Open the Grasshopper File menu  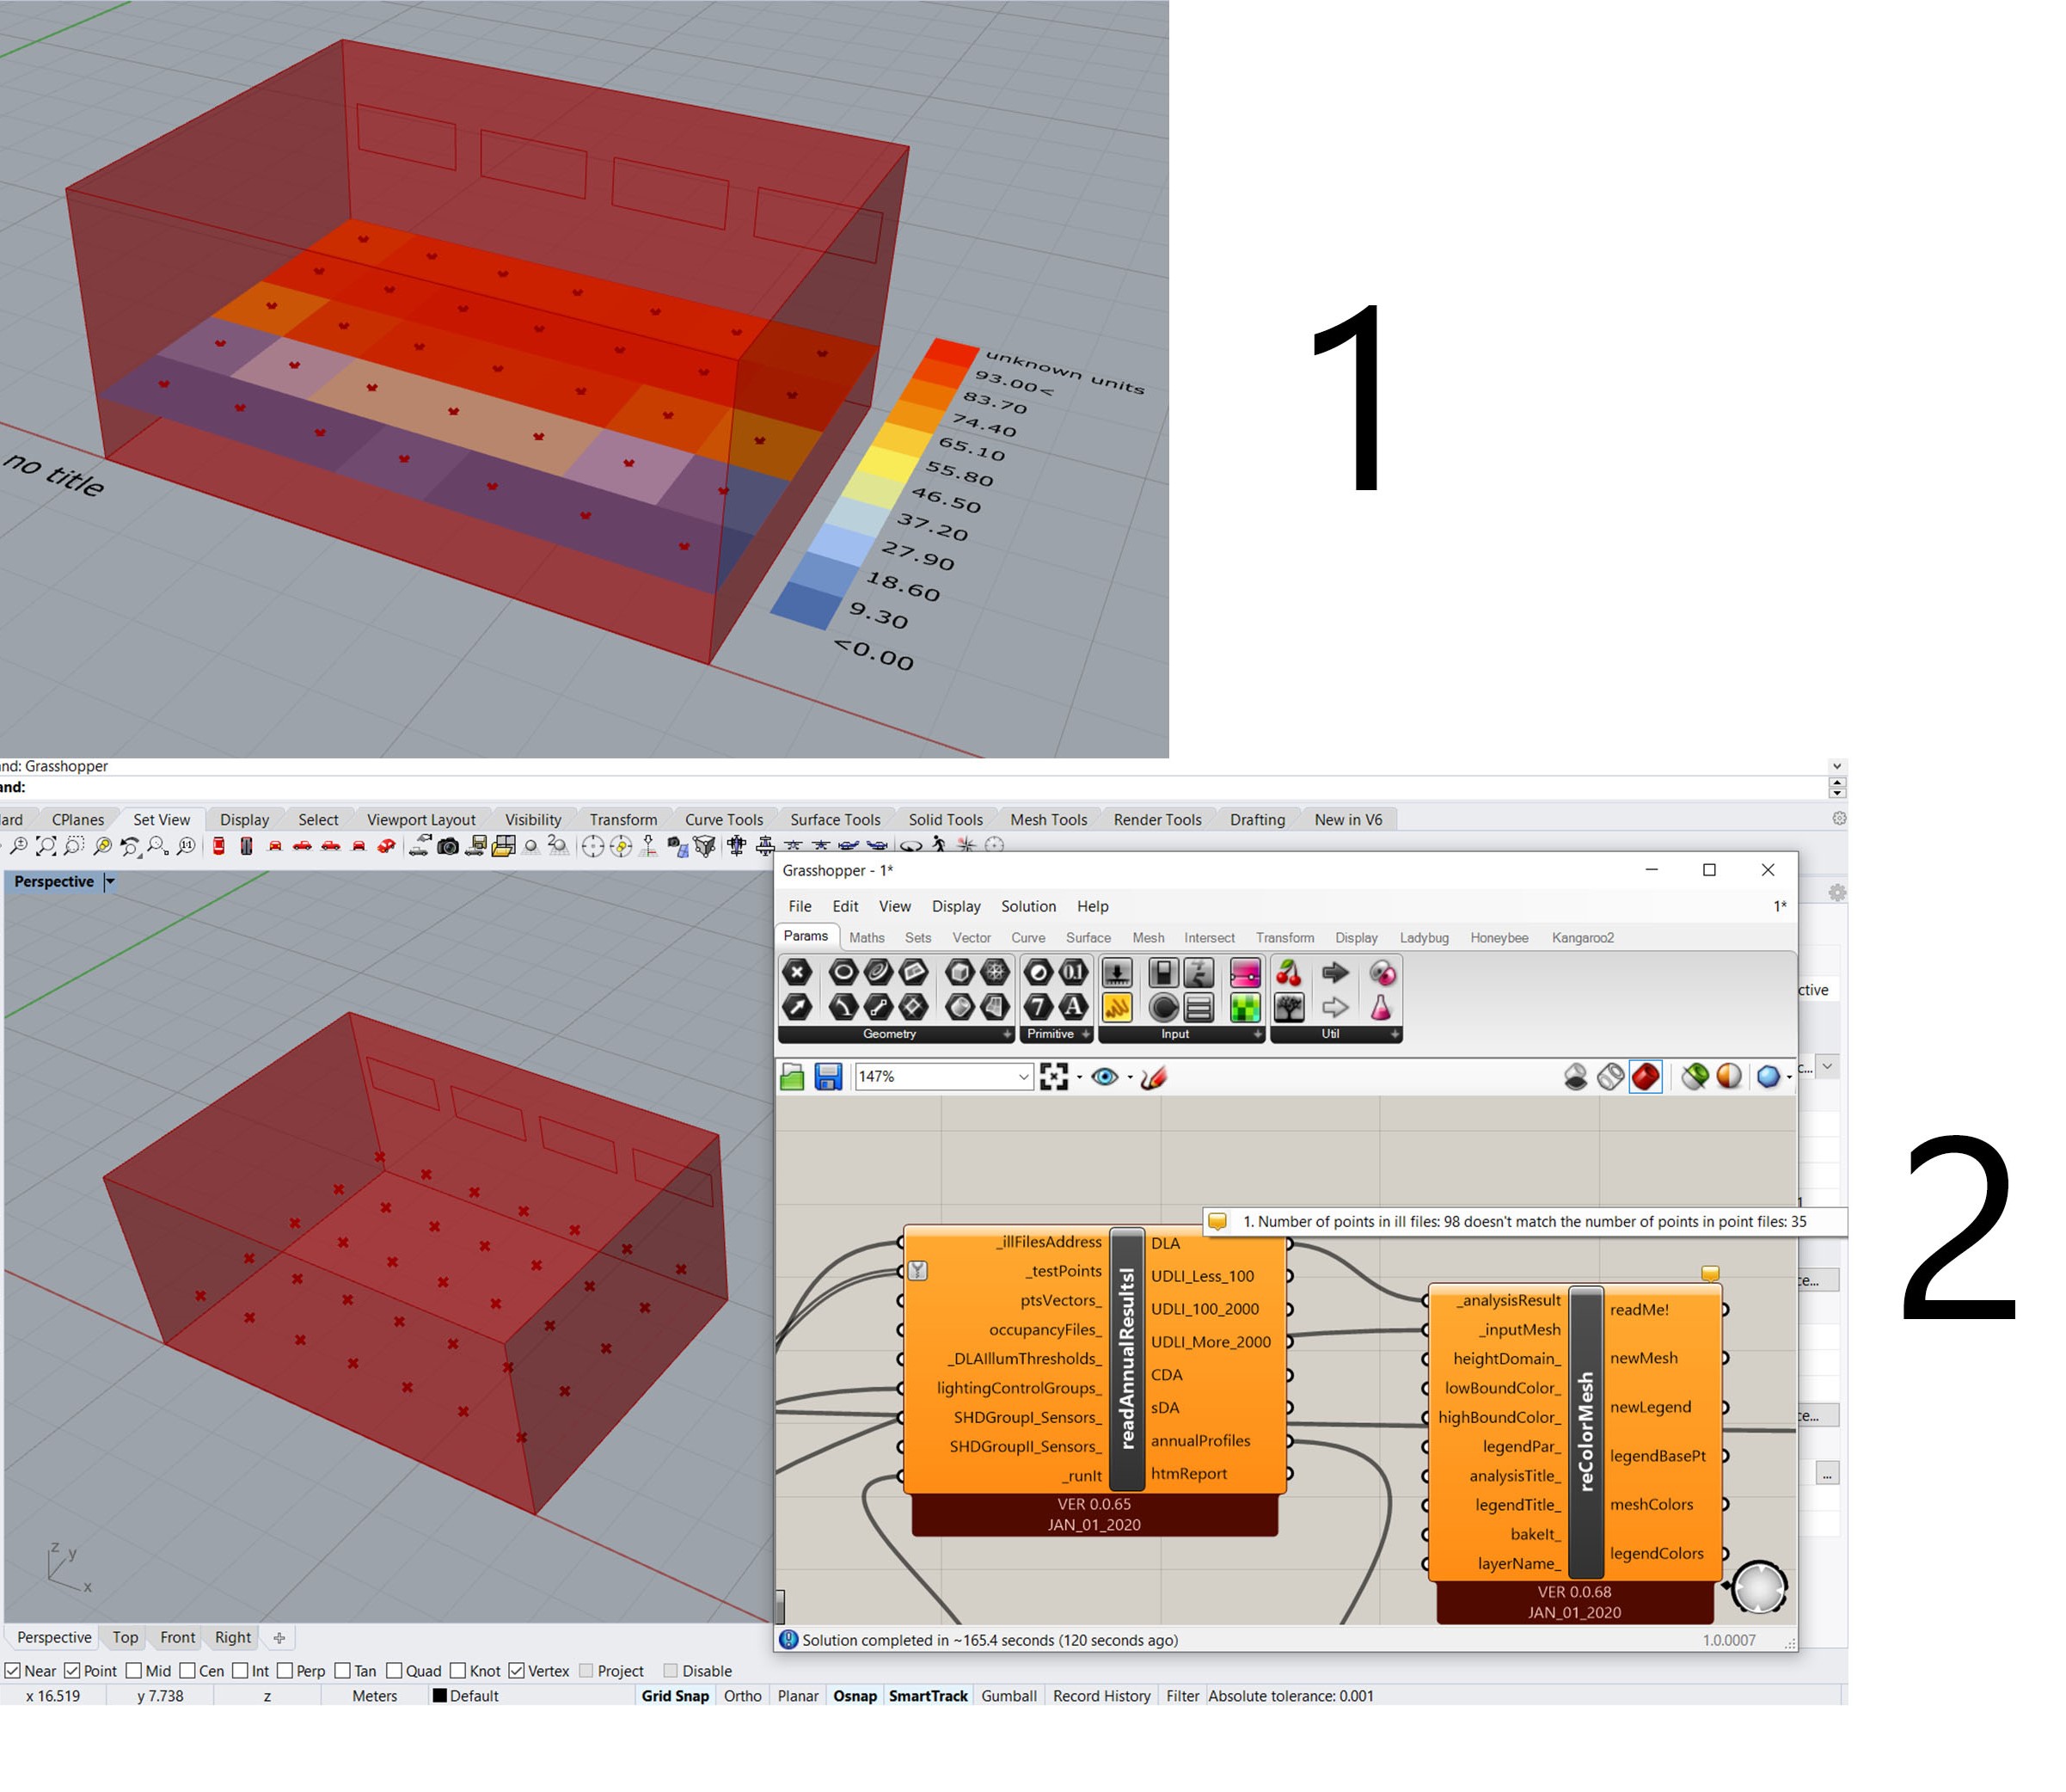(x=800, y=907)
